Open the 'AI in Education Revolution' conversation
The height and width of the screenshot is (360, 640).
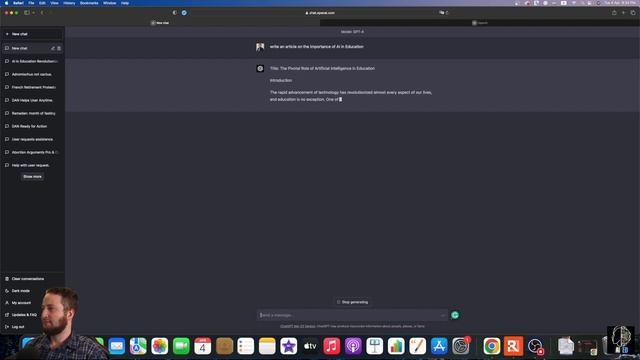tap(33, 61)
